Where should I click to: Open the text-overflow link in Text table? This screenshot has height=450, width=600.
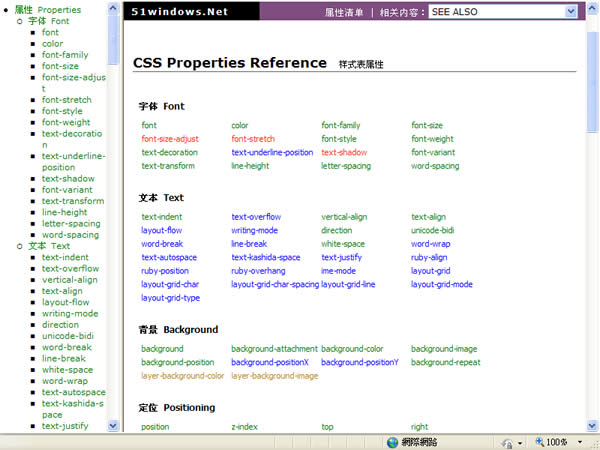[x=256, y=217]
